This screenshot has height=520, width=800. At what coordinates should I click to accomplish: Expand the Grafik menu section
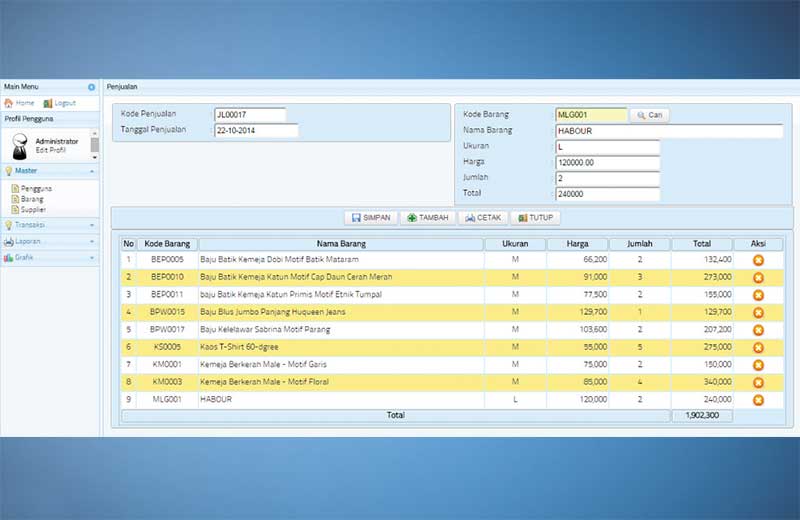click(x=50, y=257)
